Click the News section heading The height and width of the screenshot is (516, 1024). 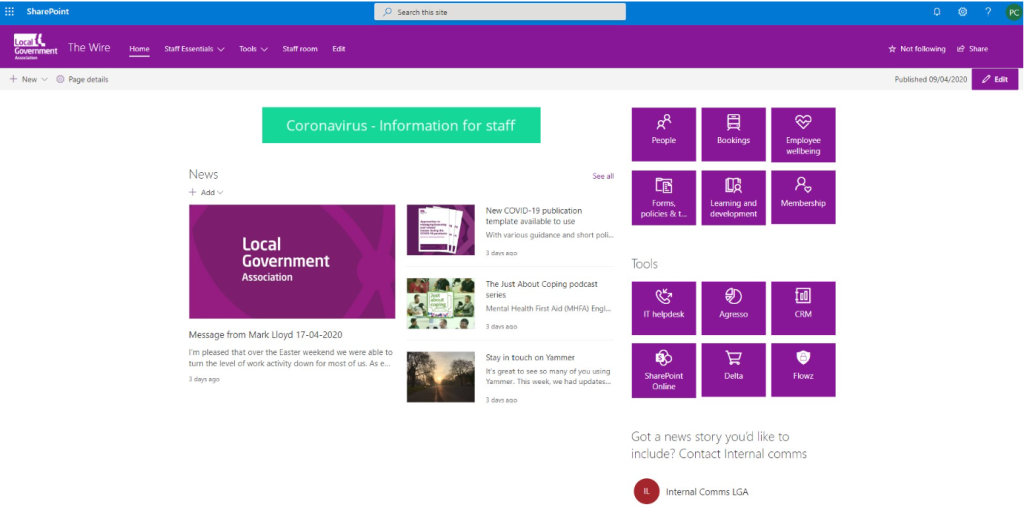203,174
